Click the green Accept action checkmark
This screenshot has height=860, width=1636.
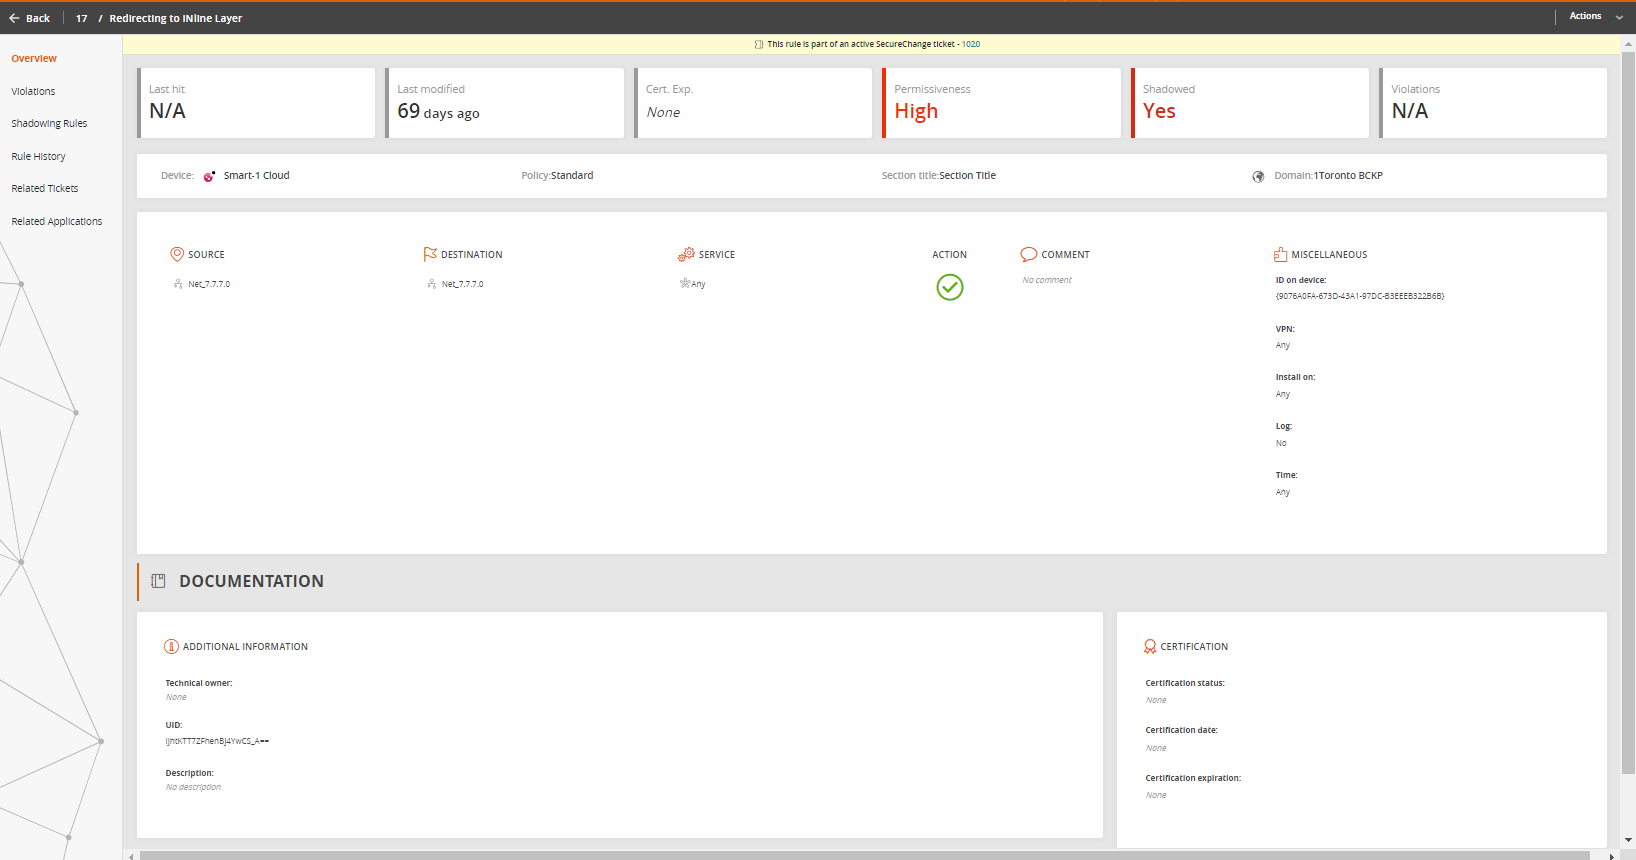click(x=949, y=288)
